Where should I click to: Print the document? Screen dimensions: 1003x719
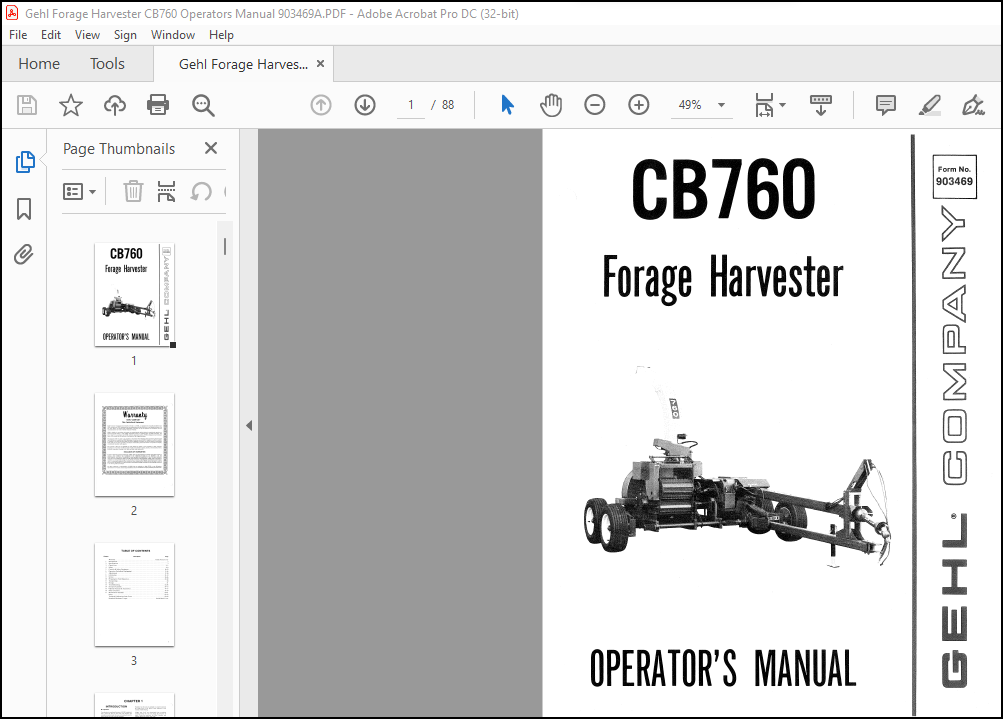[x=158, y=105]
